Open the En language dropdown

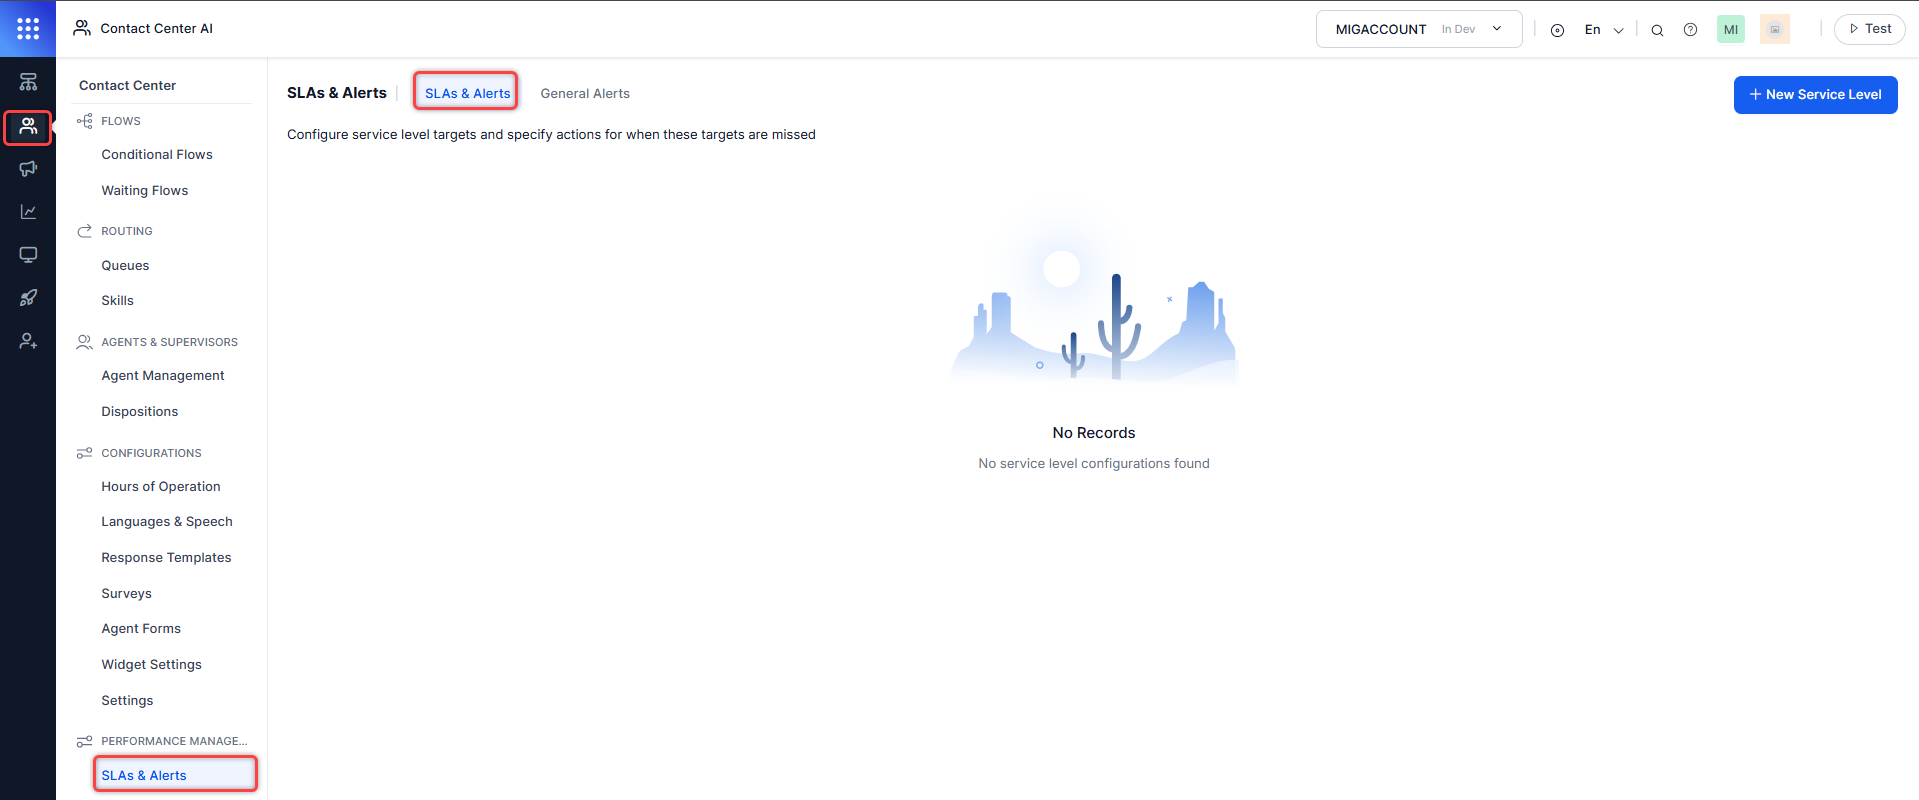point(1603,30)
